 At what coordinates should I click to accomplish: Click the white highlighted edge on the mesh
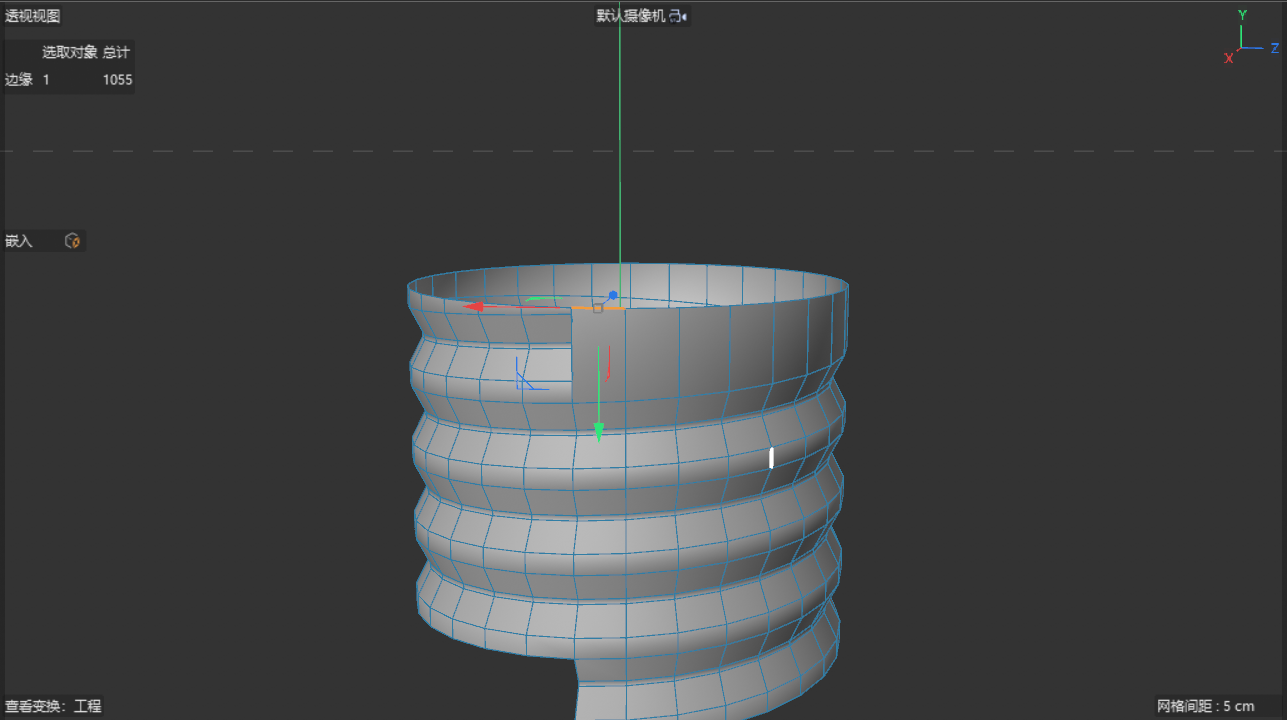pyautogui.click(x=771, y=458)
